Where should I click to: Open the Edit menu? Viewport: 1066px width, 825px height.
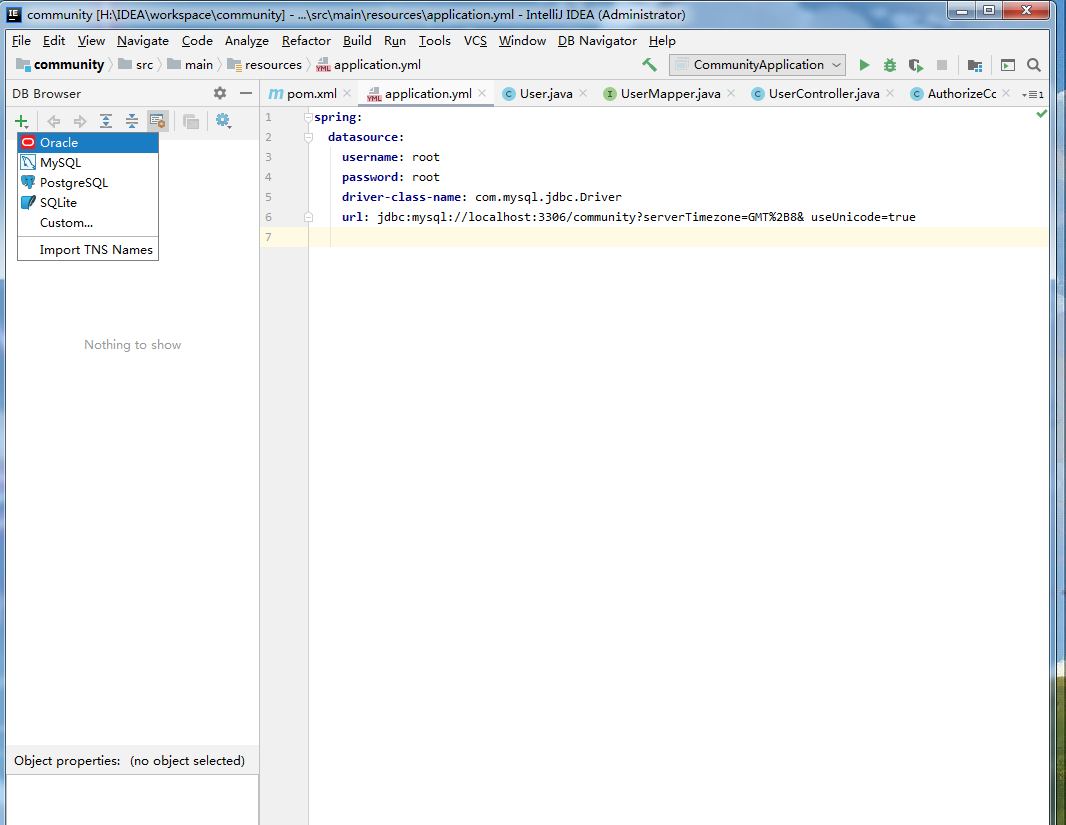click(54, 41)
